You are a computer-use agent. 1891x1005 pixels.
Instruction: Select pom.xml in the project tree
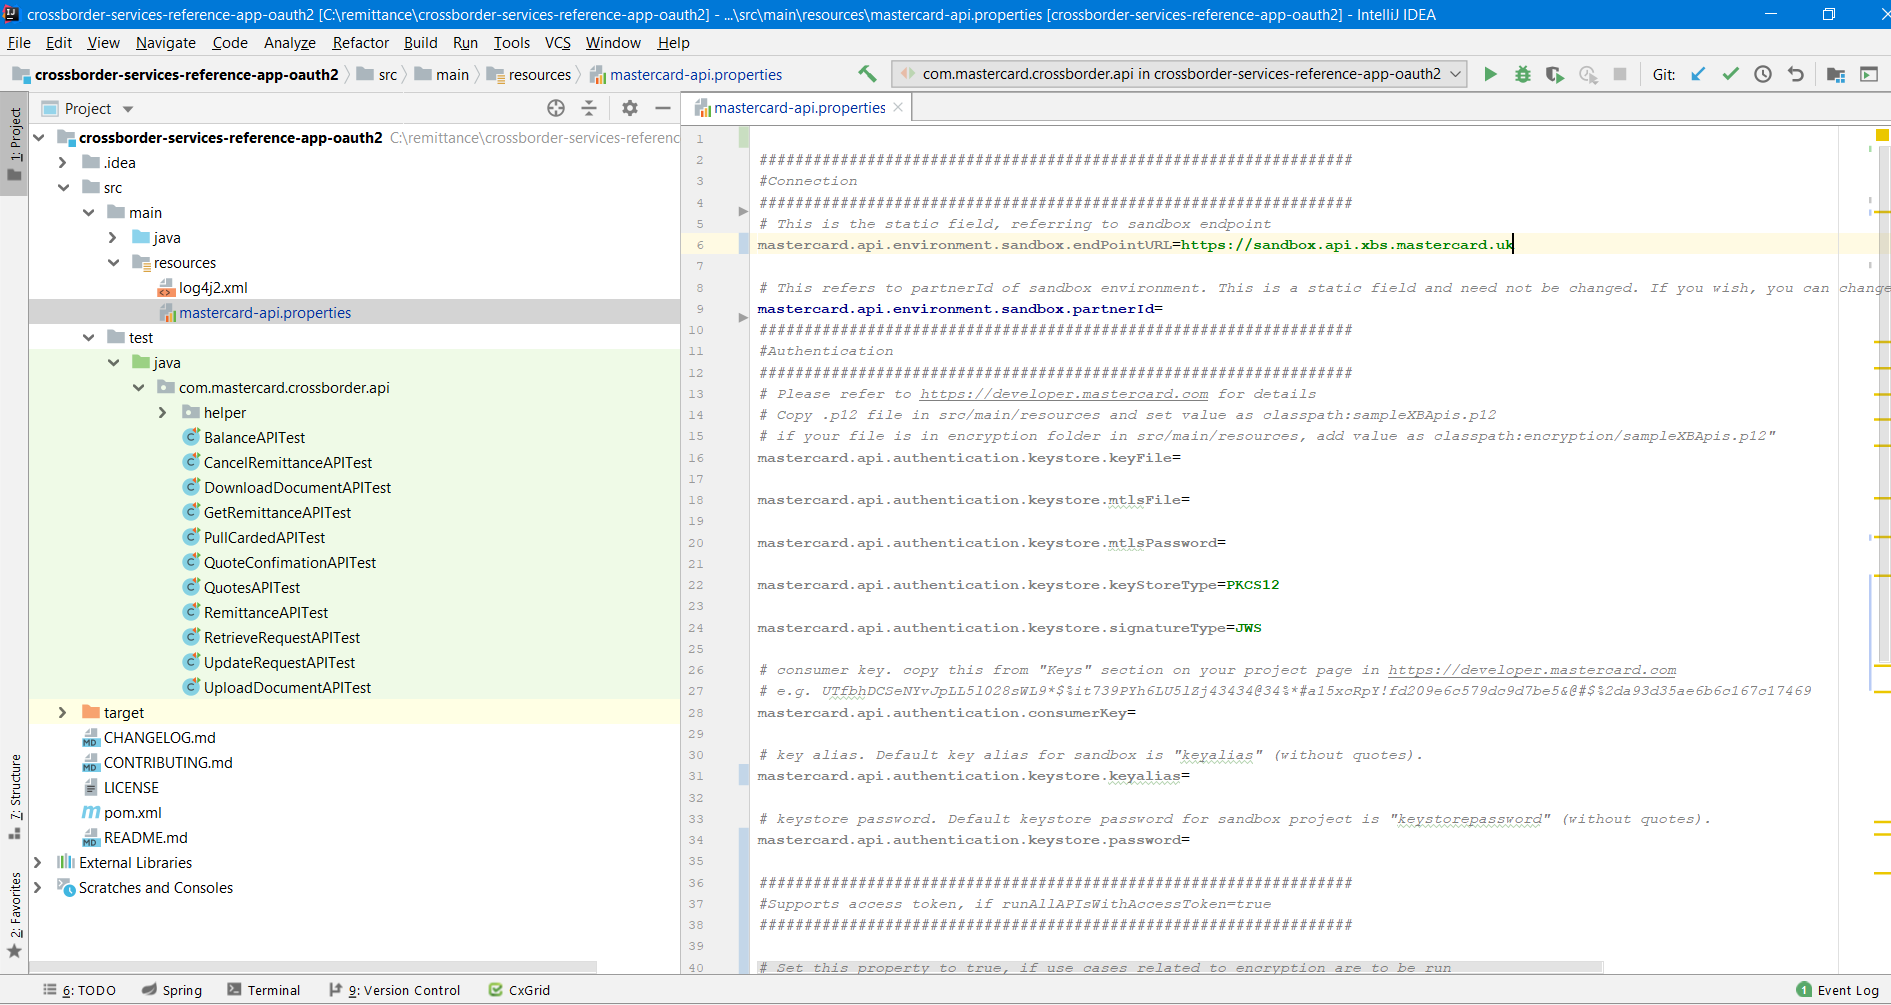[132, 812]
